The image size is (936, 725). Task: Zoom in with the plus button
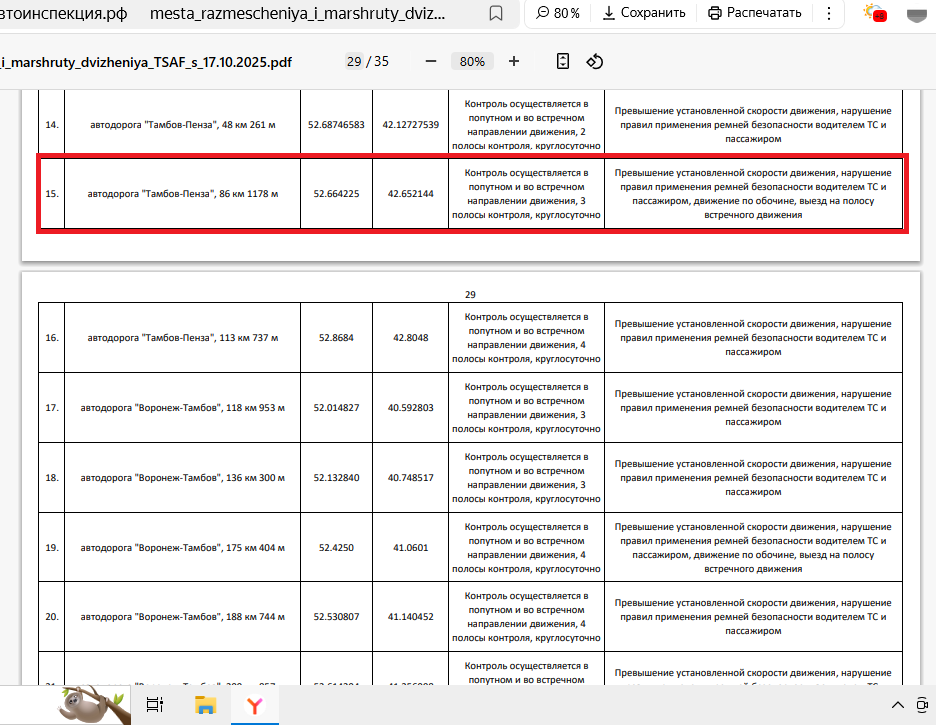(514, 61)
